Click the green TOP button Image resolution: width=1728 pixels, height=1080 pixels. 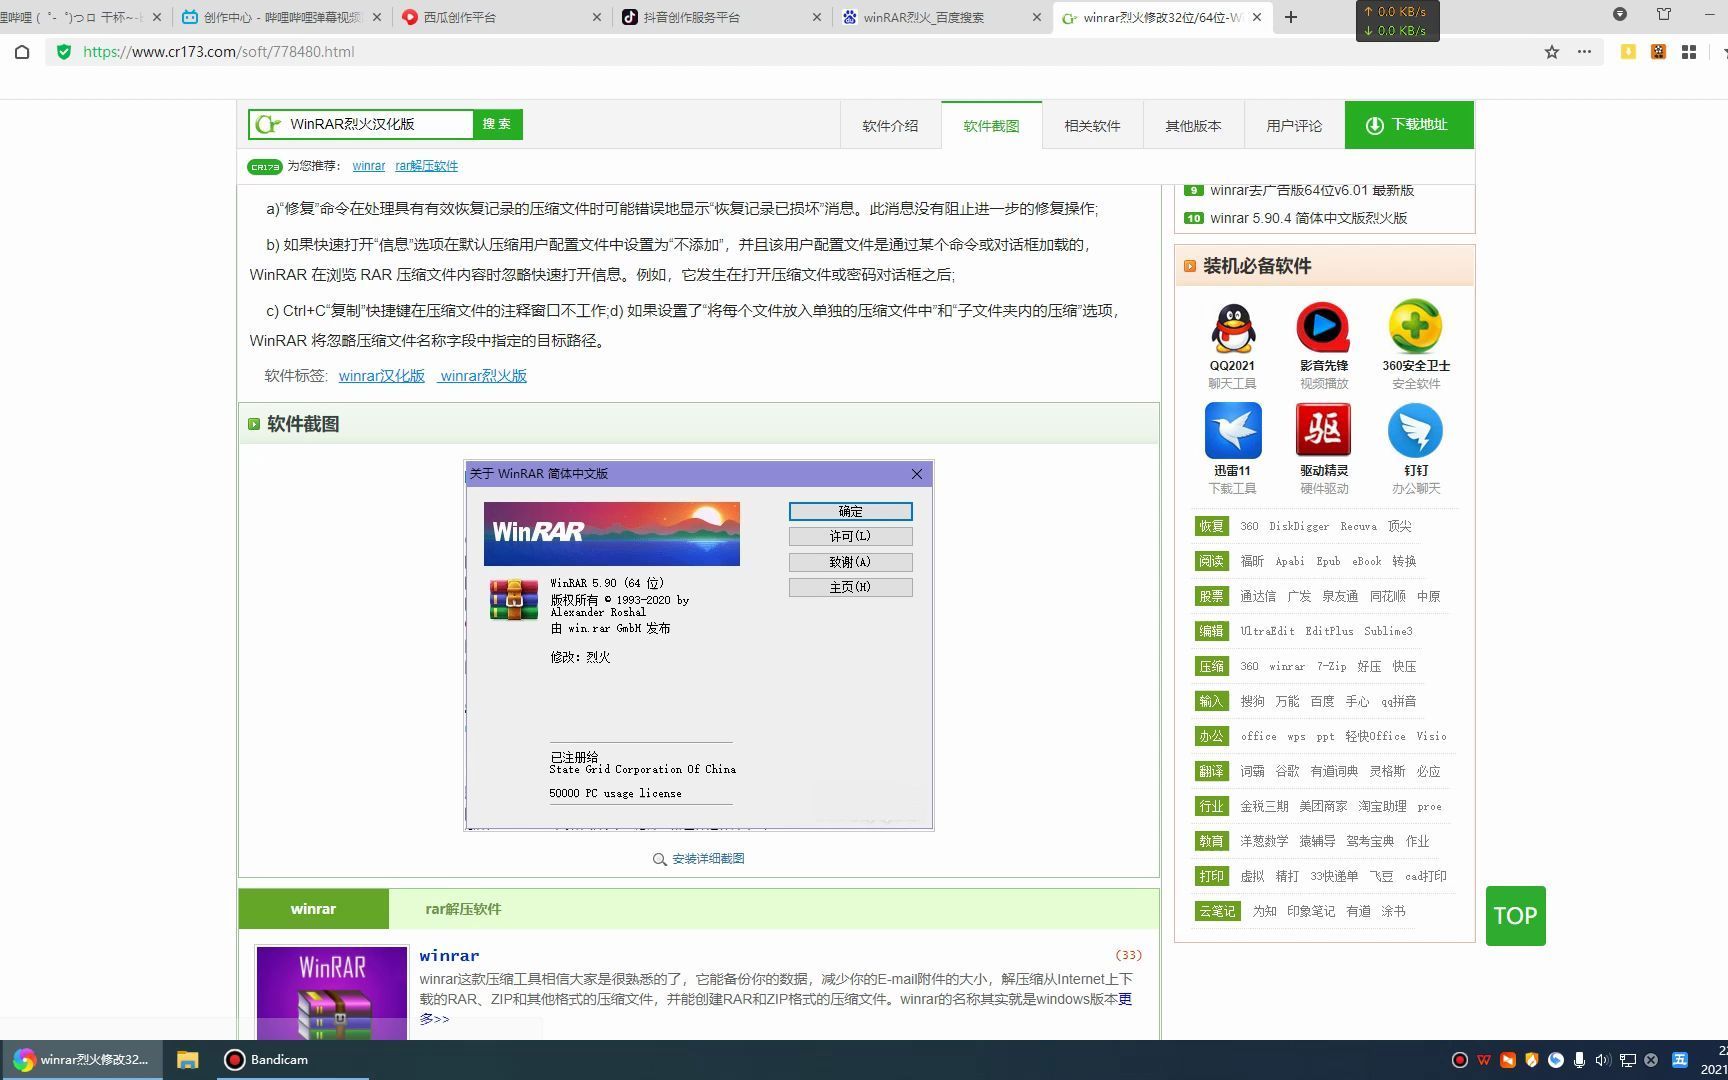coord(1515,916)
